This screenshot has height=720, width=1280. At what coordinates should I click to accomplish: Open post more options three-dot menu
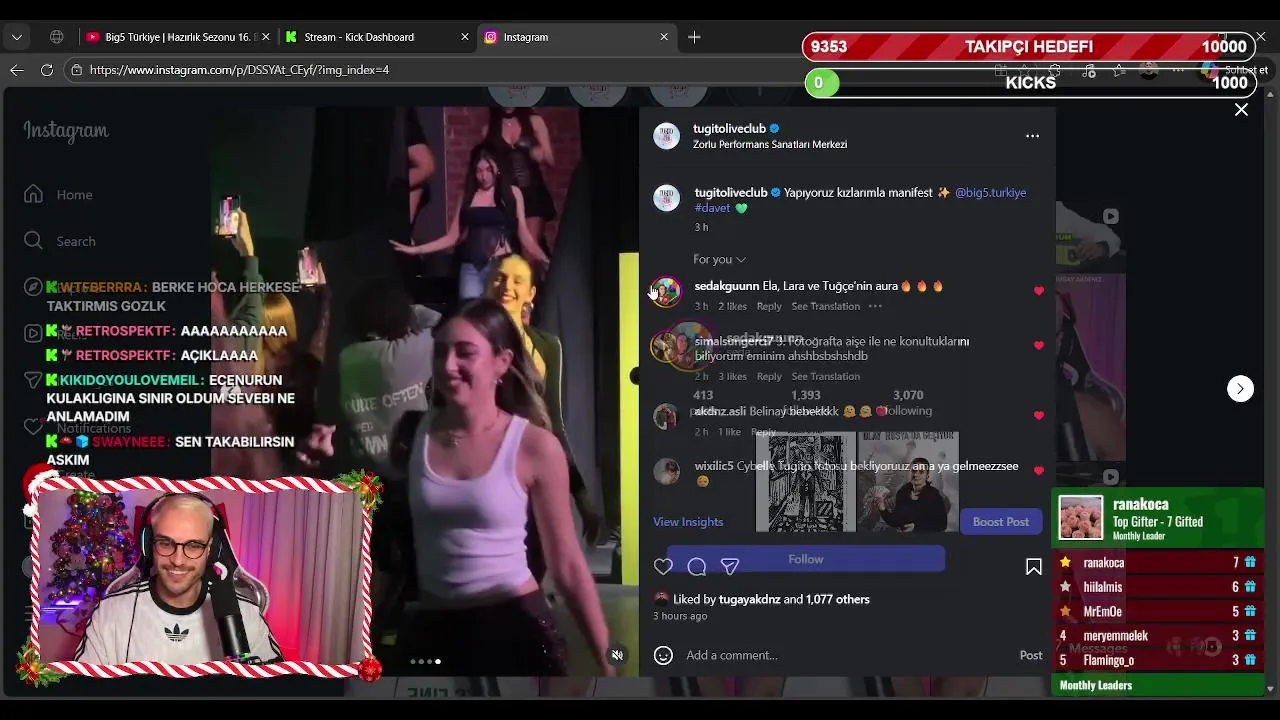[x=1032, y=136]
